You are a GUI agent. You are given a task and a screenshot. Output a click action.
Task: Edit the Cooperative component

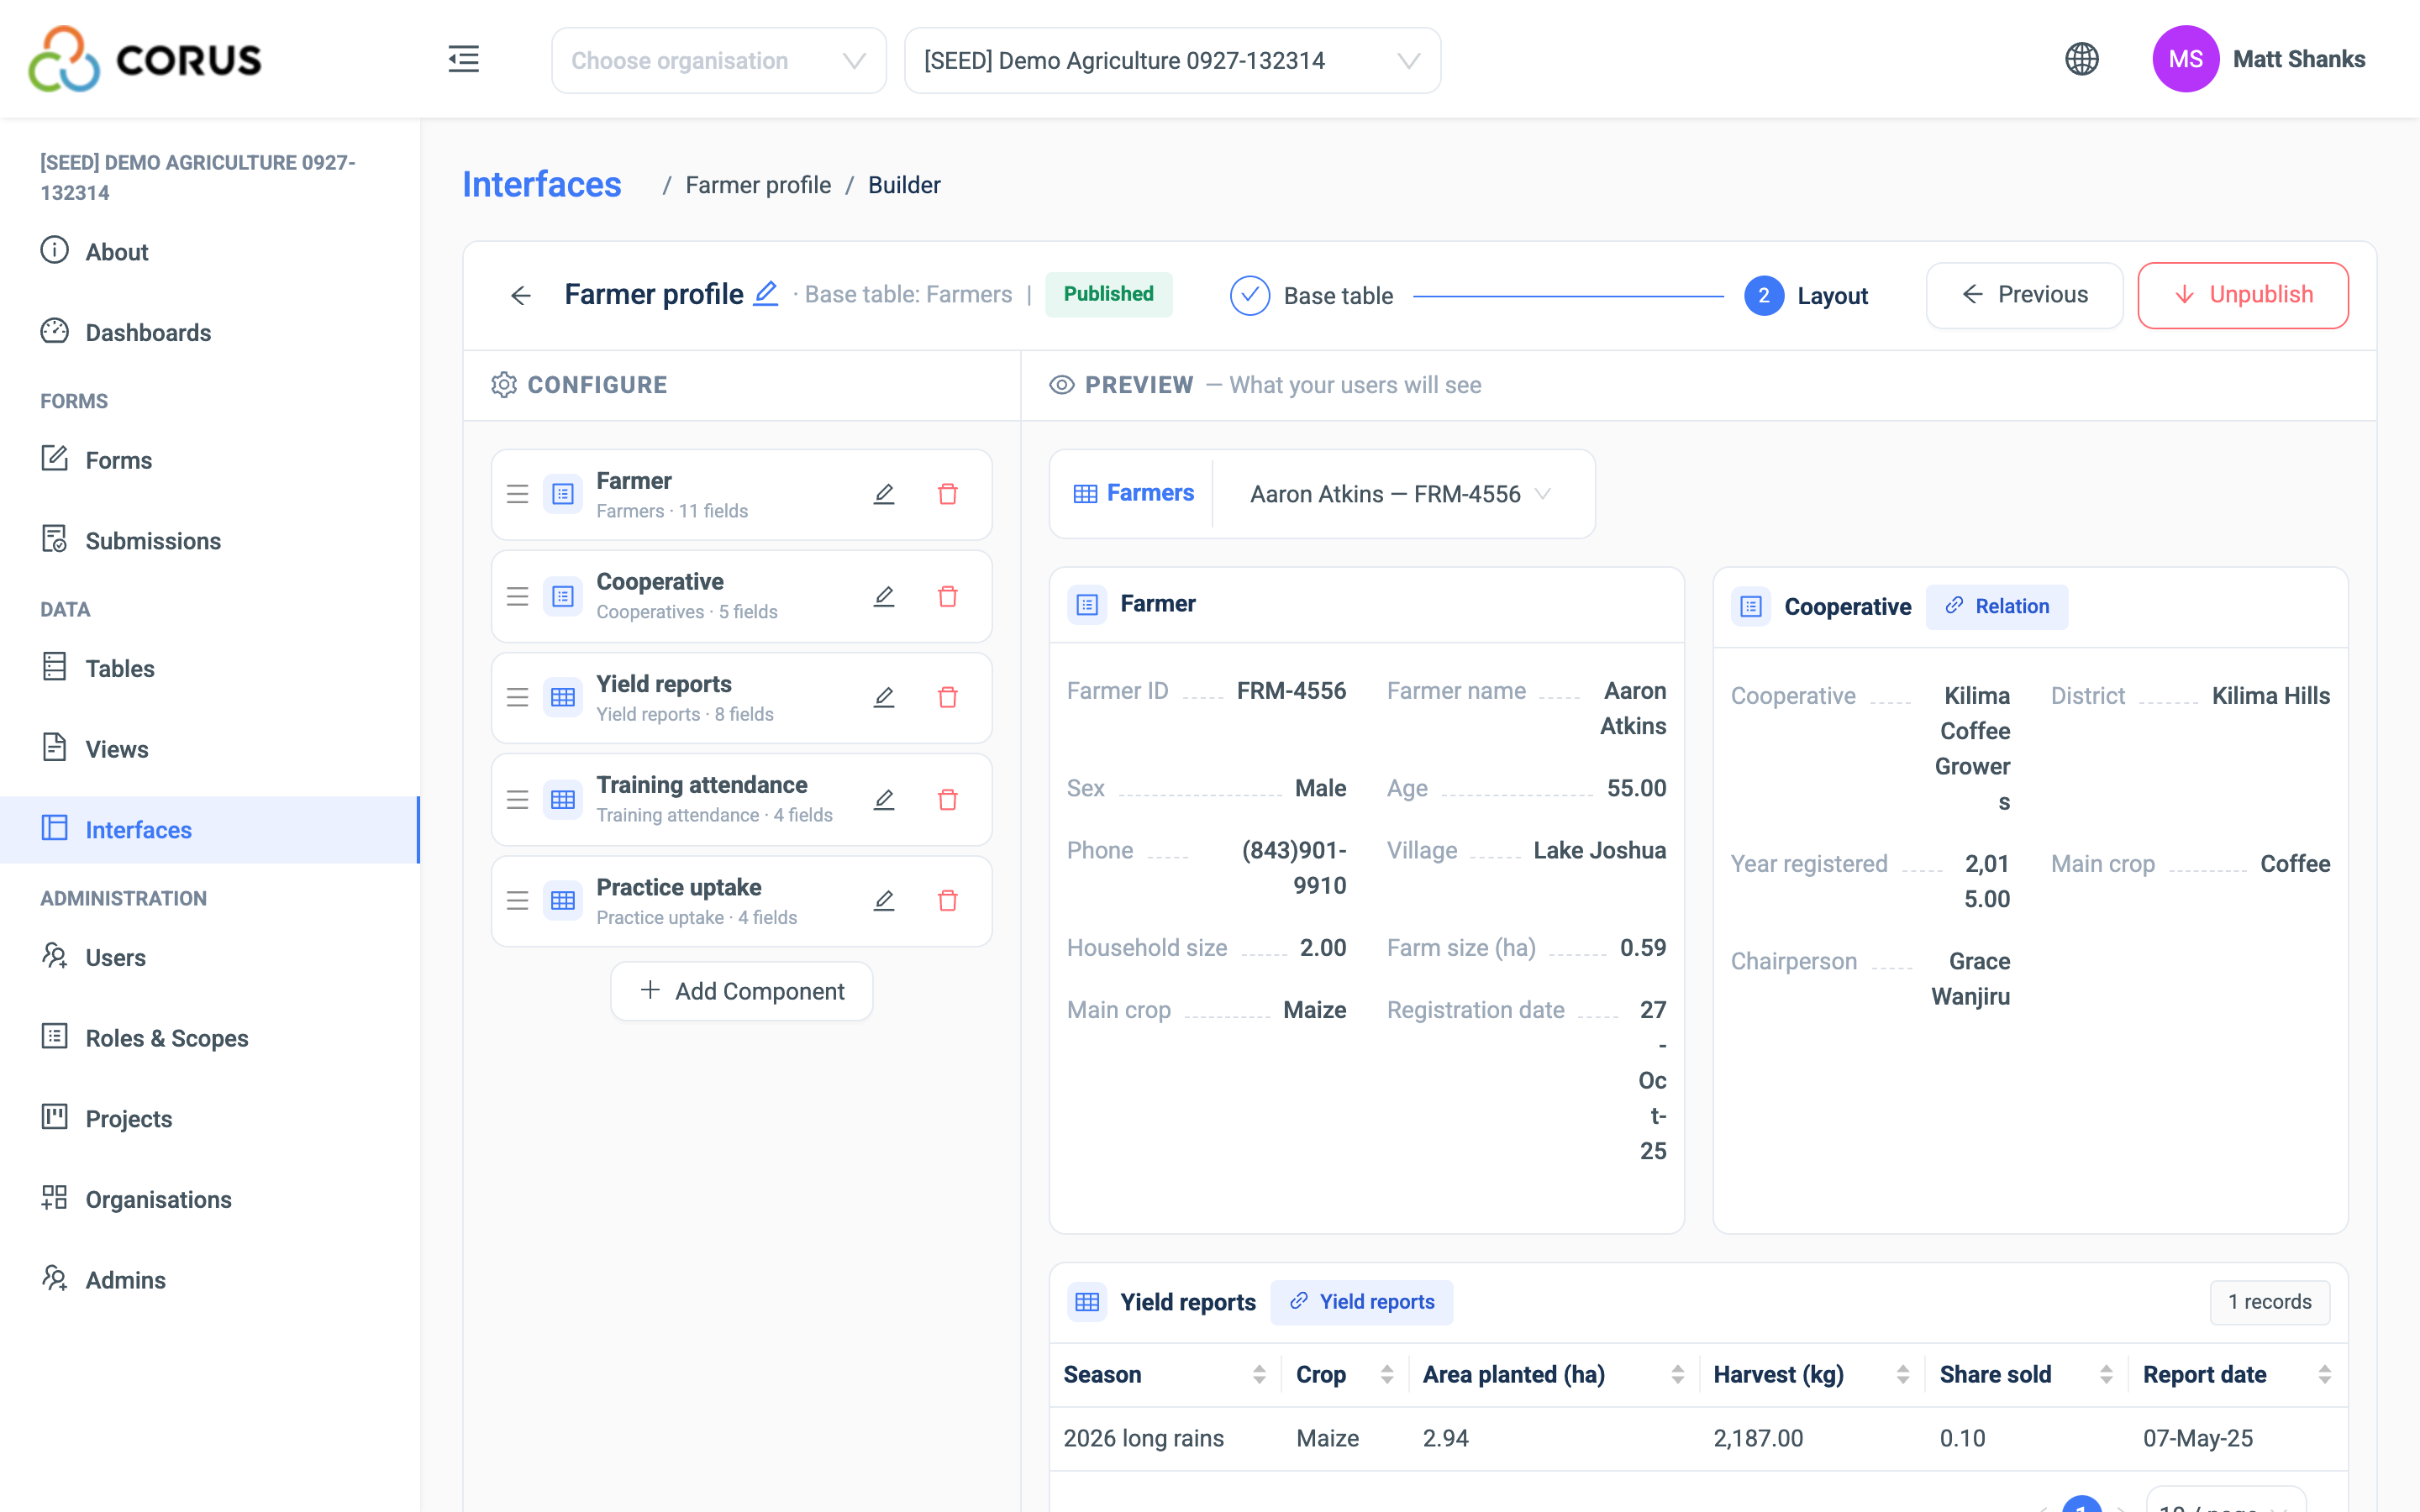[x=884, y=596]
